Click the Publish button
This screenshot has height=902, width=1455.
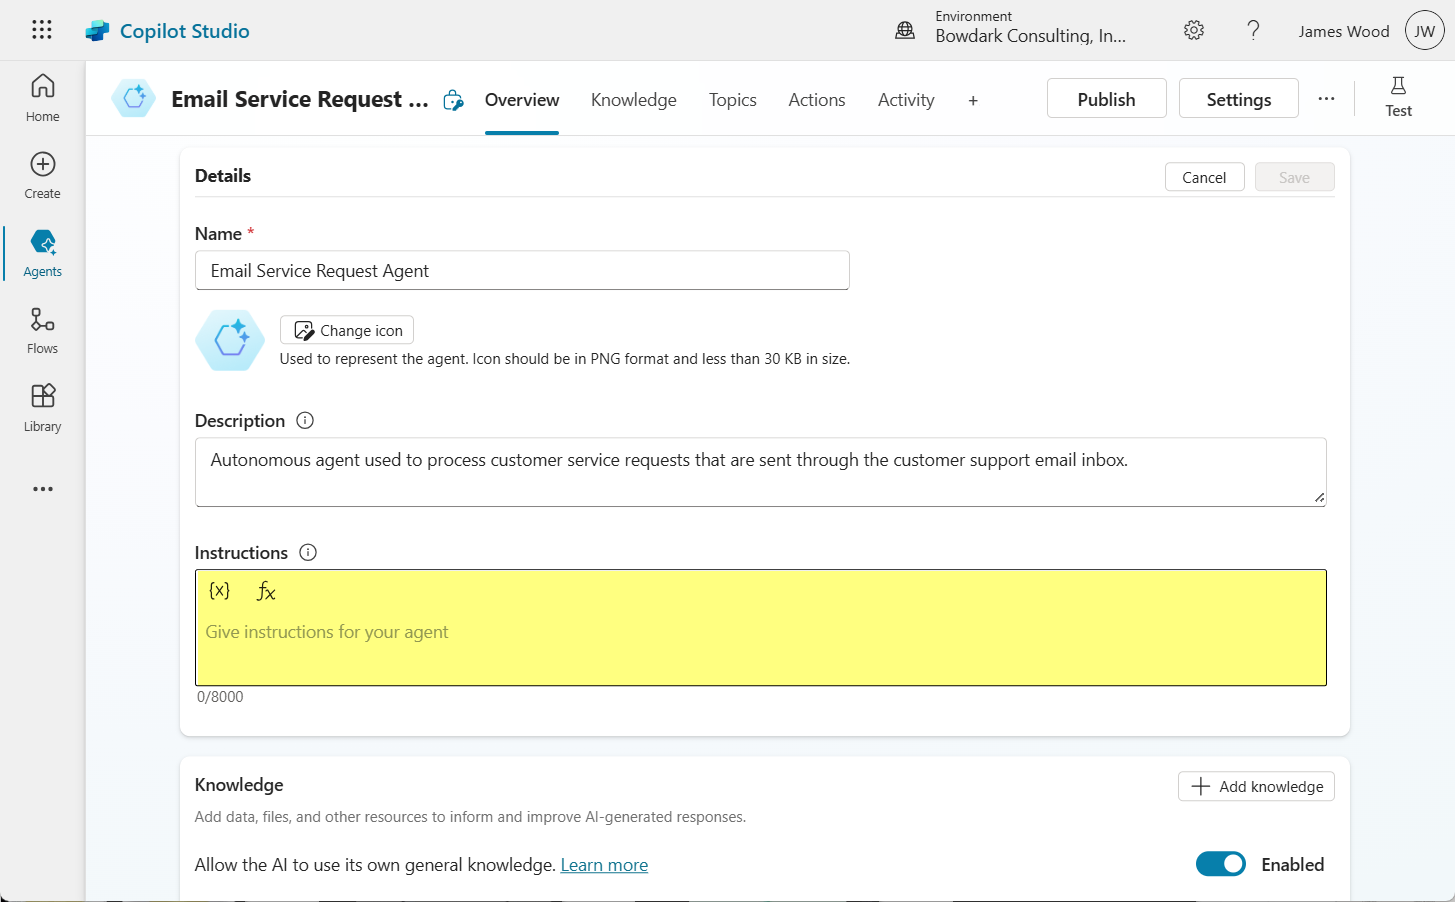click(x=1107, y=98)
